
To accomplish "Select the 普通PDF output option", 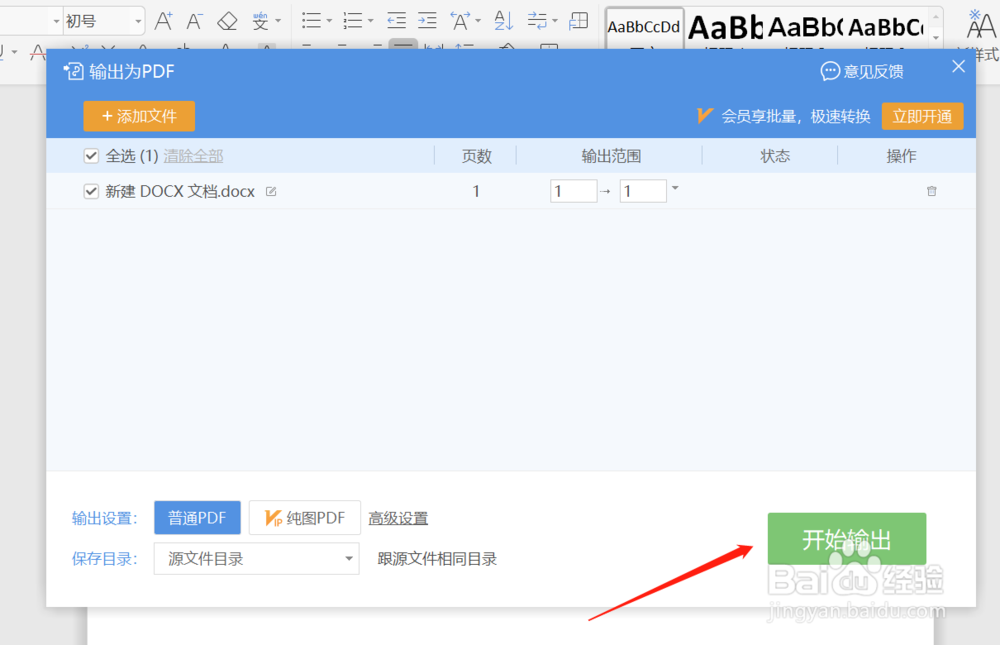I will (197, 517).
